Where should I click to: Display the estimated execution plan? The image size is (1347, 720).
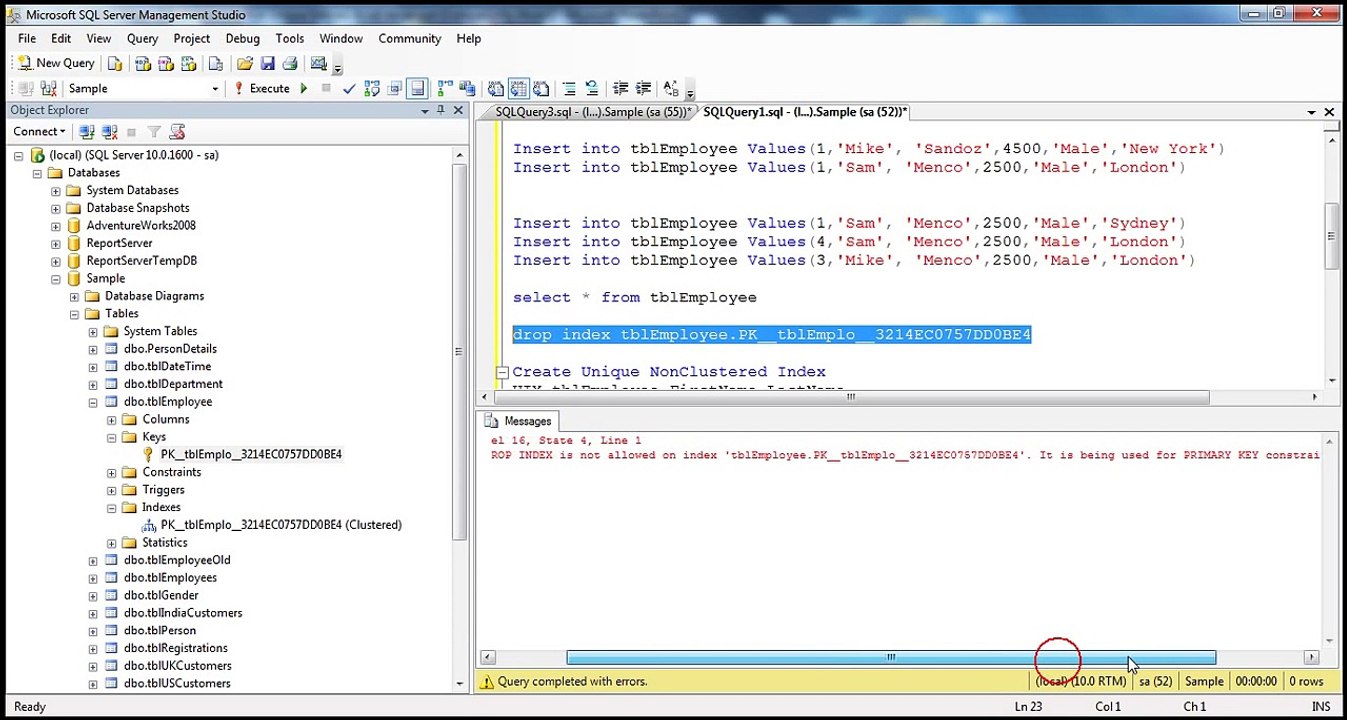pos(372,89)
